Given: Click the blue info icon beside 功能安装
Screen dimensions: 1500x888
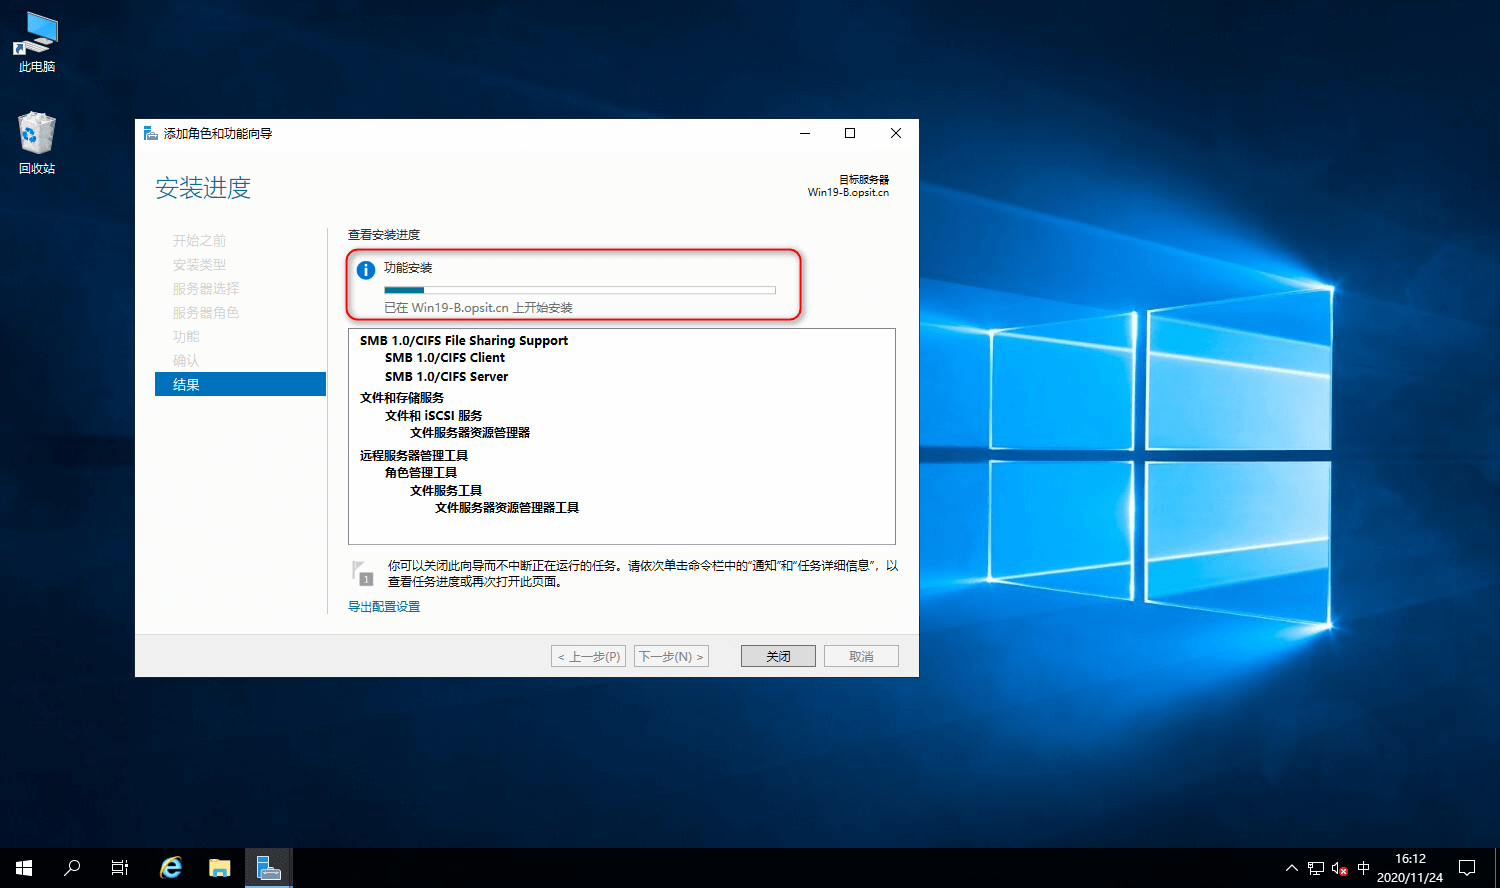Looking at the screenshot, I should [366, 270].
